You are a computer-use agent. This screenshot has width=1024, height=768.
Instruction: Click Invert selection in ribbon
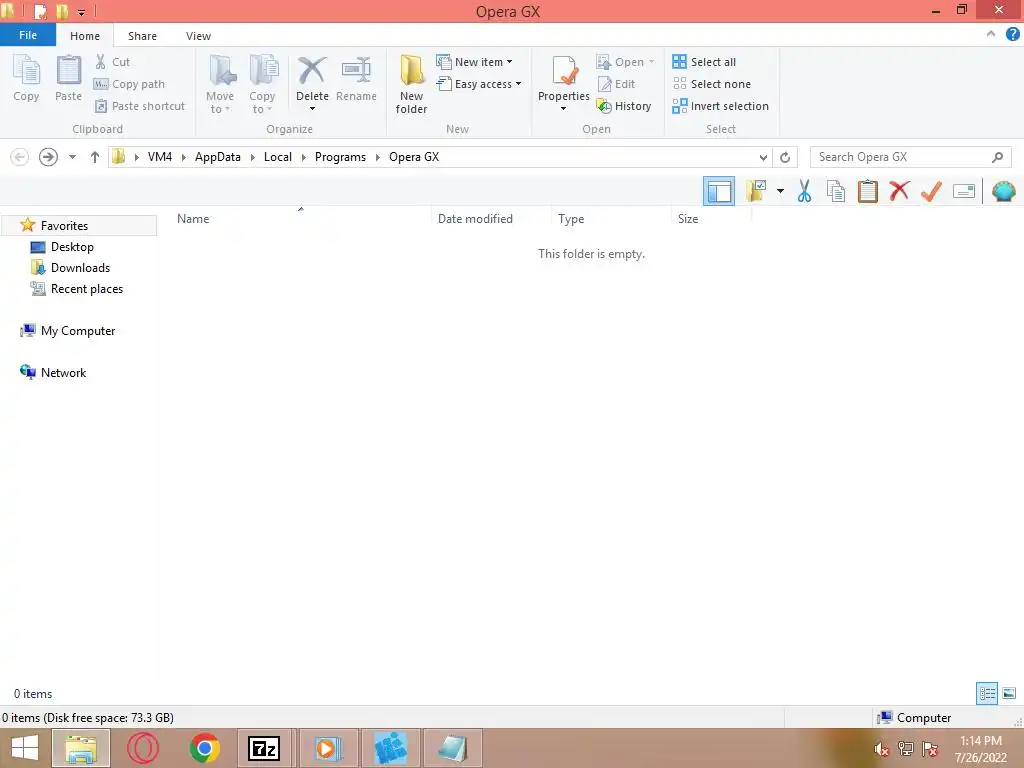point(720,106)
